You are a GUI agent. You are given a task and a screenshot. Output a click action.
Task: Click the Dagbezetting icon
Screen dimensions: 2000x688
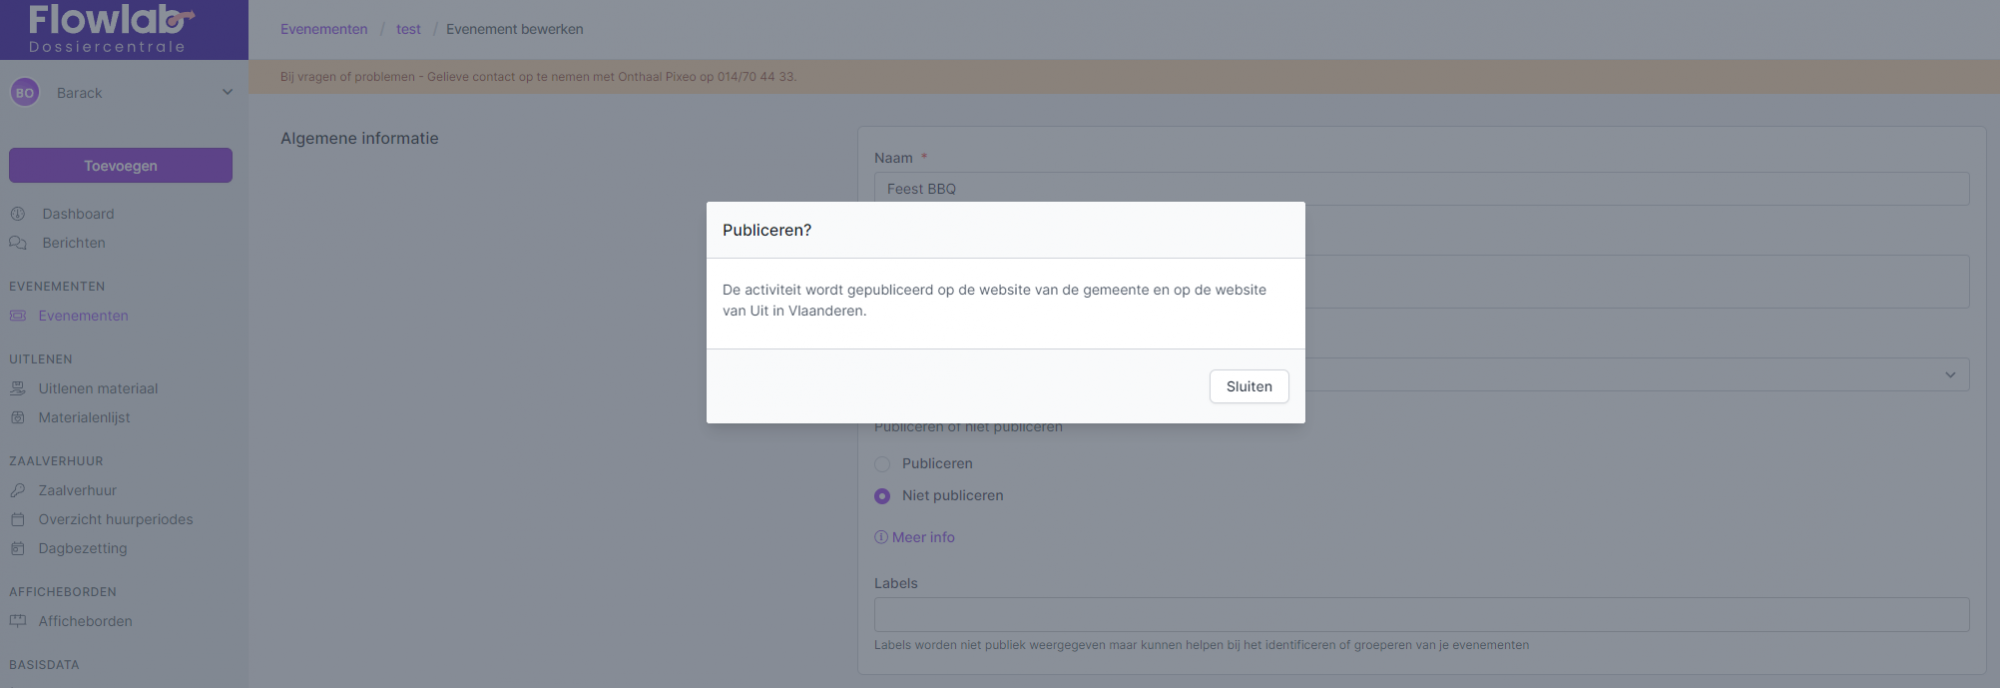(17, 549)
